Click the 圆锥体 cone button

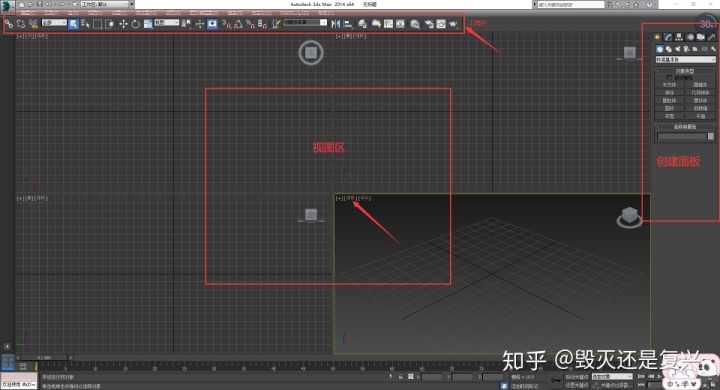coord(700,85)
